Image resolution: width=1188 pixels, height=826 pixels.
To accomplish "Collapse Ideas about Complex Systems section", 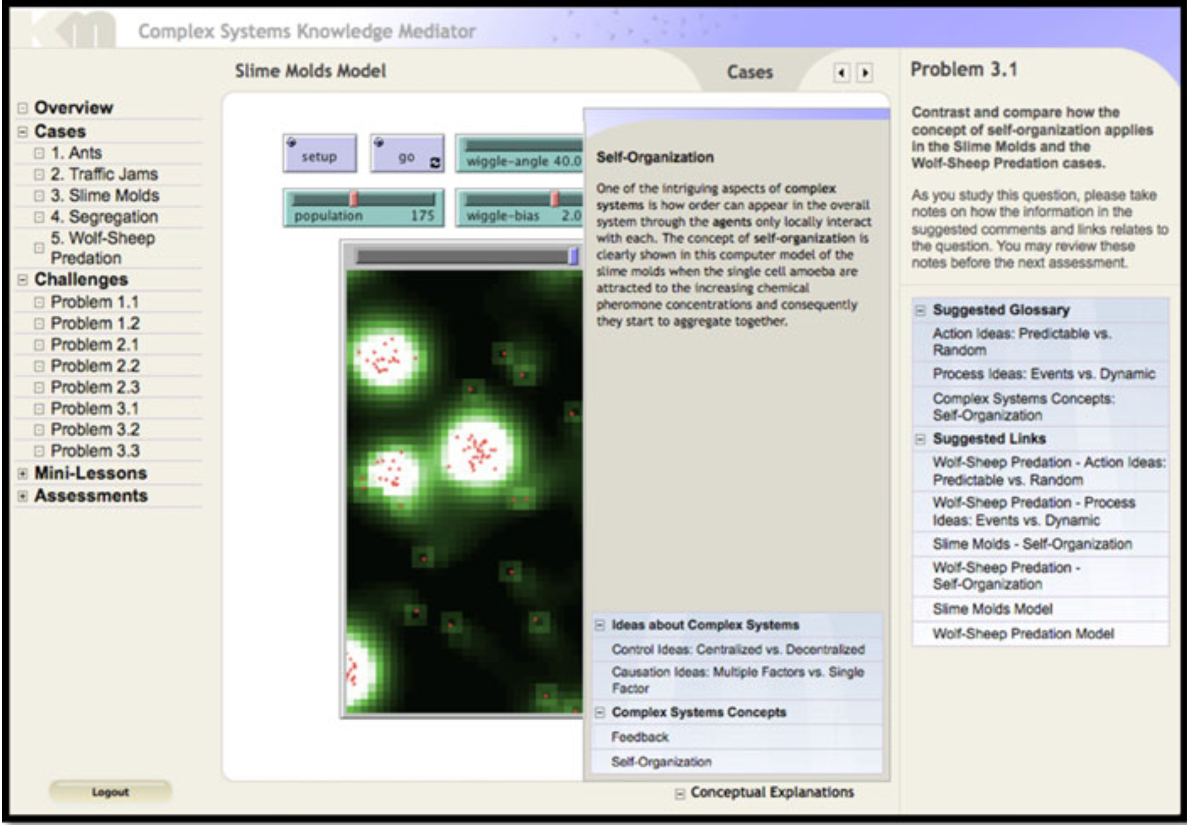I will click(600, 625).
